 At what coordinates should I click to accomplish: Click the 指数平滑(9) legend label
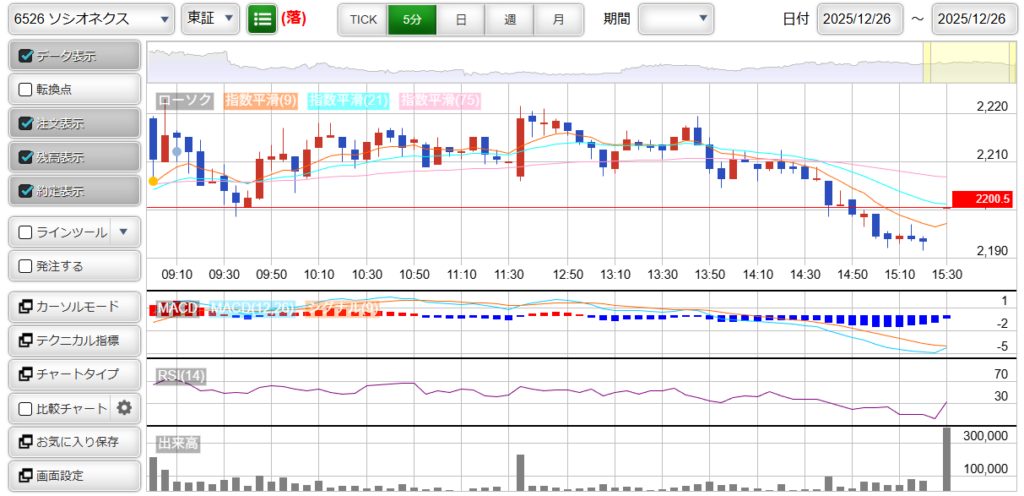261,100
